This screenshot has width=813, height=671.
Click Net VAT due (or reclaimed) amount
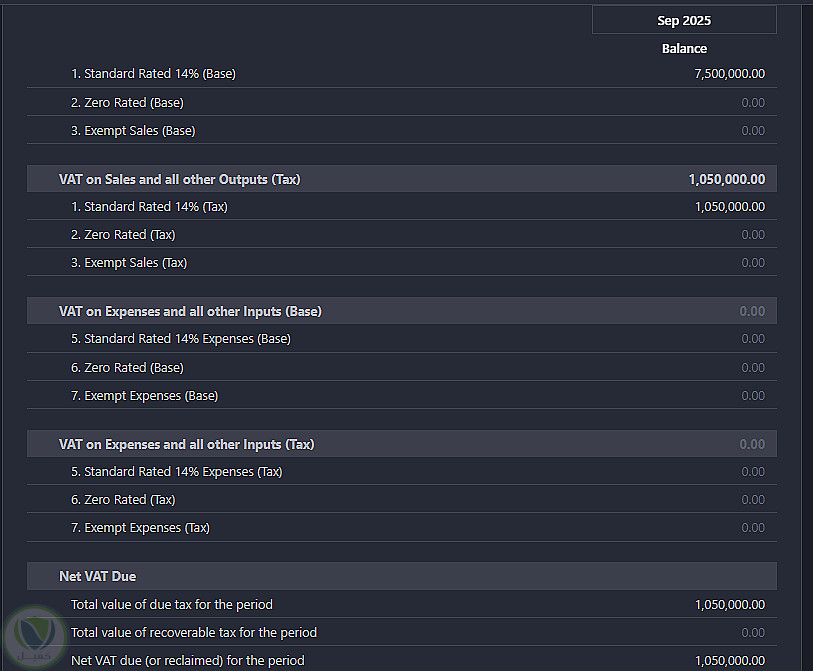click(729, 661)
